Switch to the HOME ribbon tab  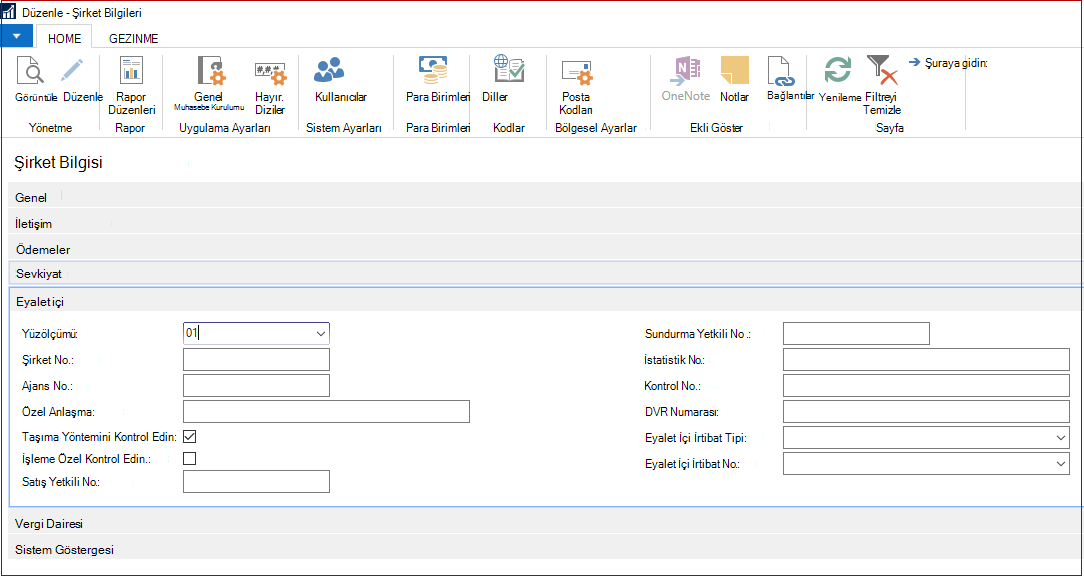64,38
